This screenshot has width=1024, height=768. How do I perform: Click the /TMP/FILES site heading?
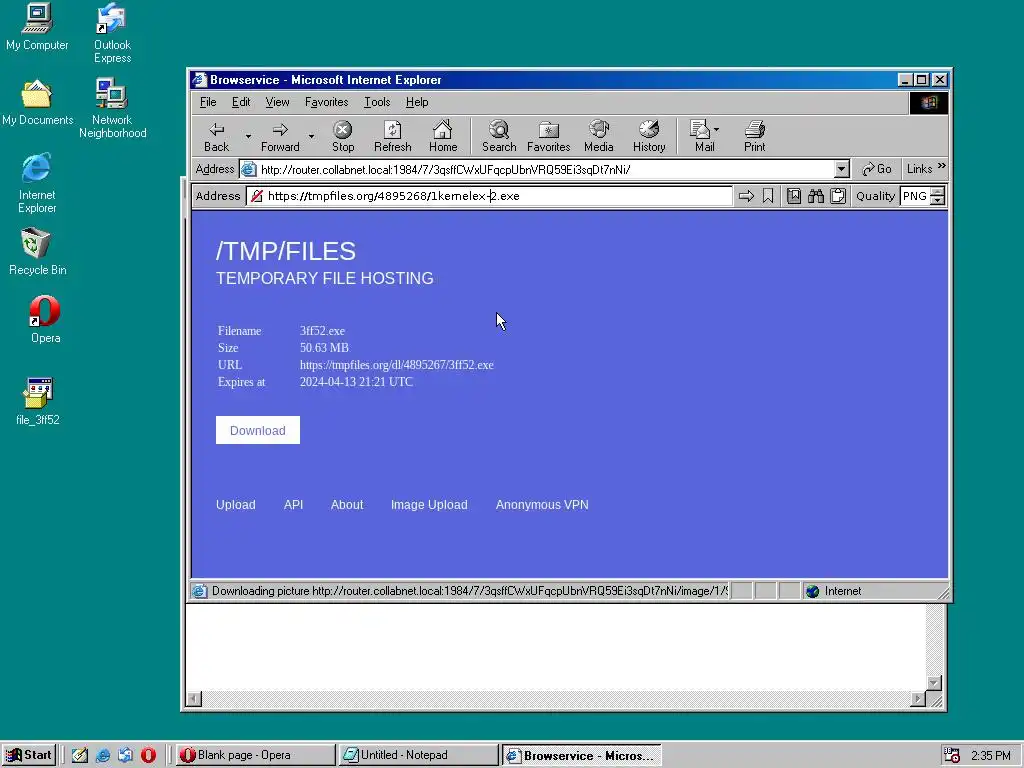tap(286, 251)
